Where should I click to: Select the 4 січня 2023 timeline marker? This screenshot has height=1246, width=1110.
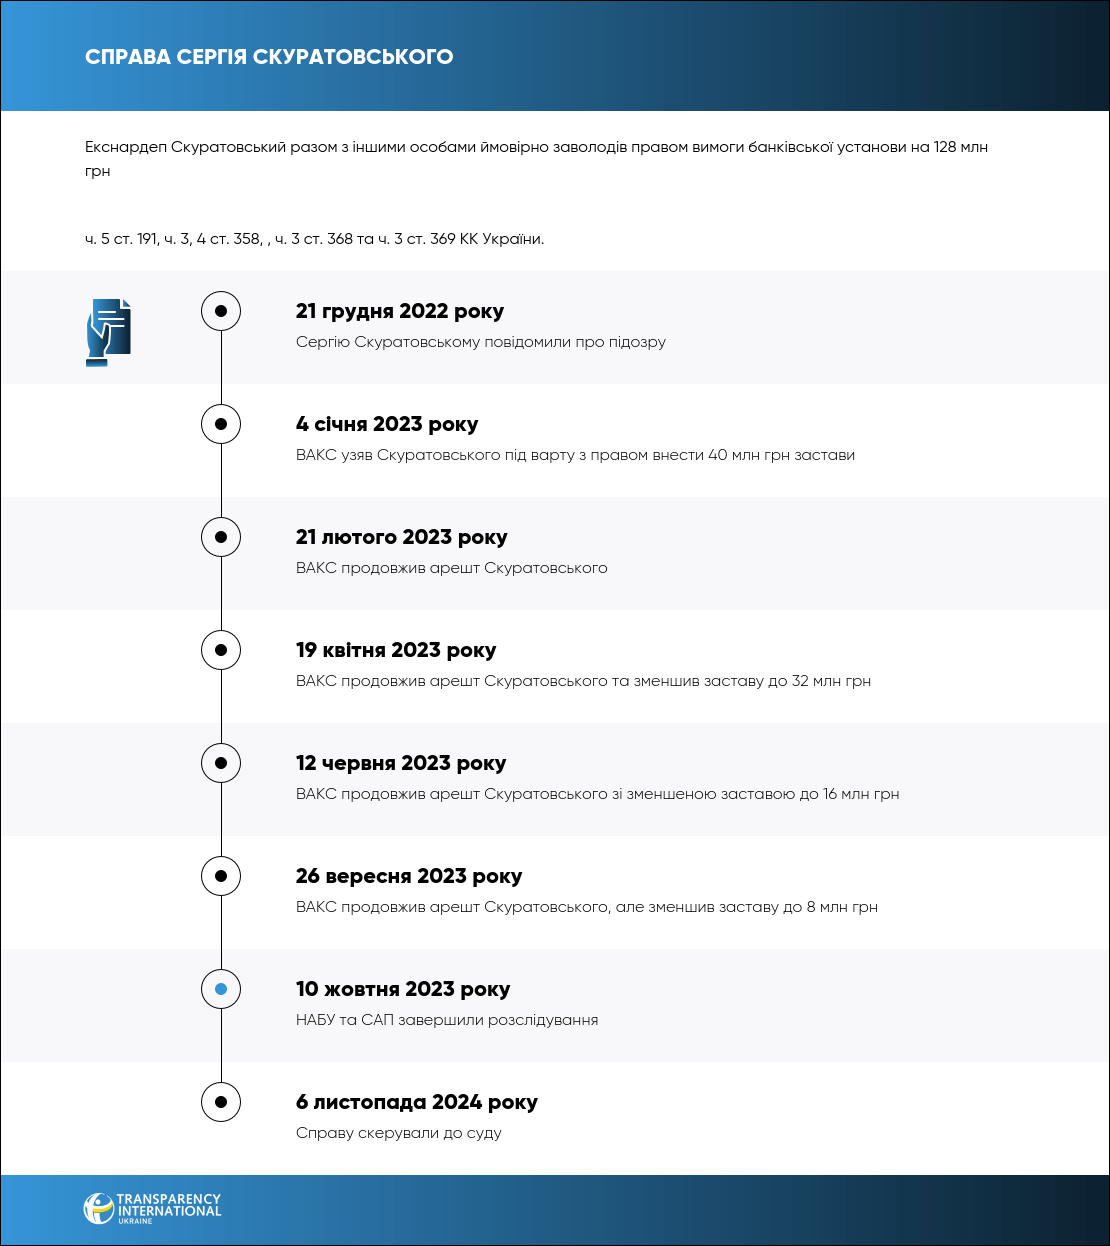[221, 424]
